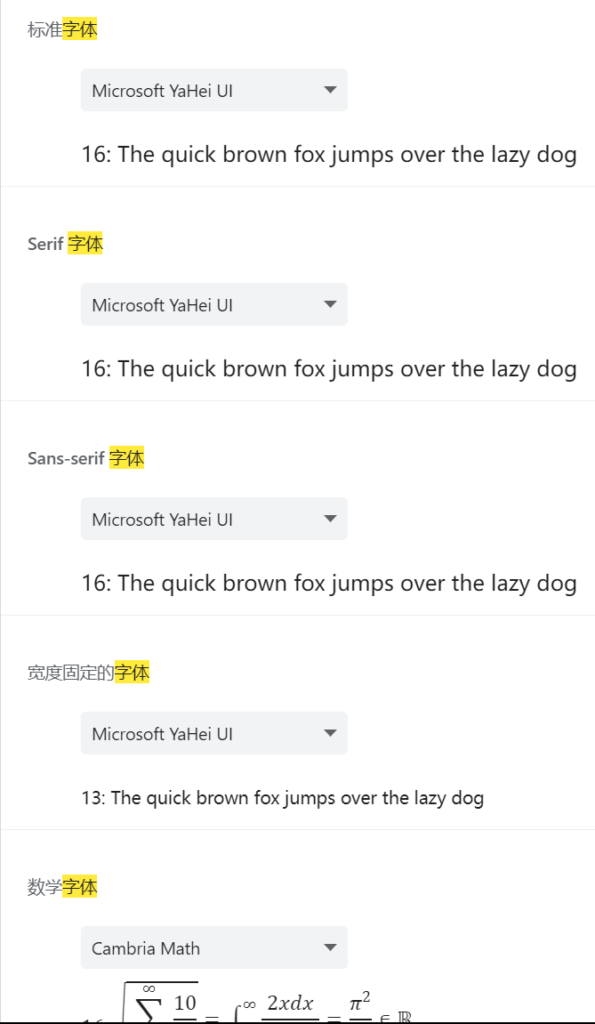595x1024 pixels.
Task: Click the Sans-serif 字体 preview sentence
Action: point(329,584)
